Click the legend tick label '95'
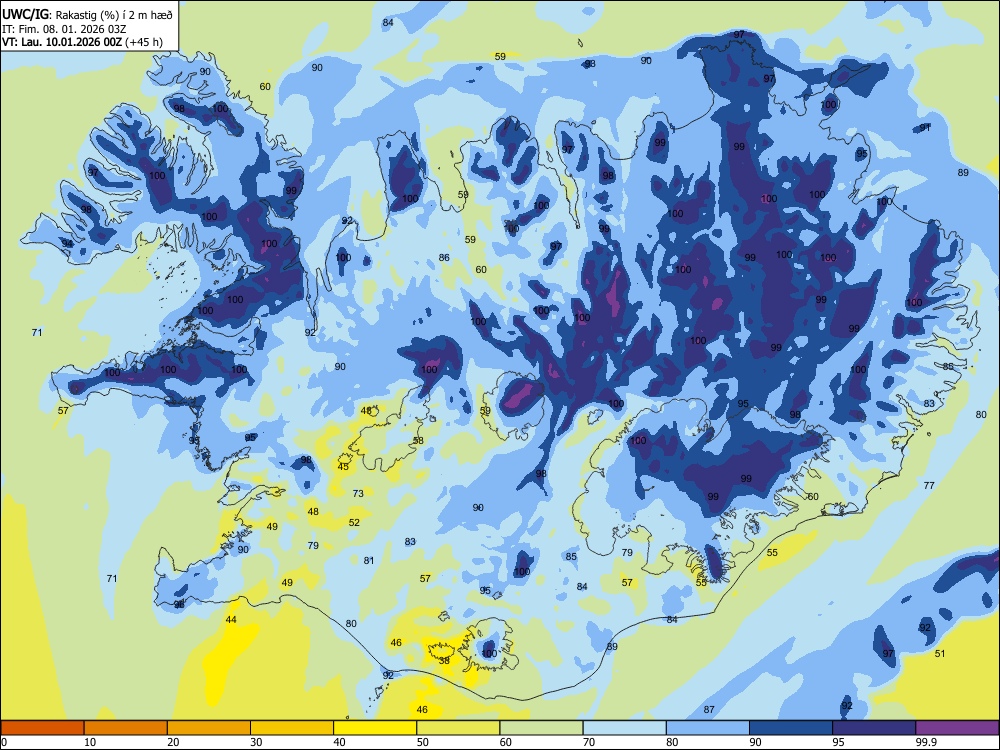The image size is (1000, 750). click(x=837, y=742)
